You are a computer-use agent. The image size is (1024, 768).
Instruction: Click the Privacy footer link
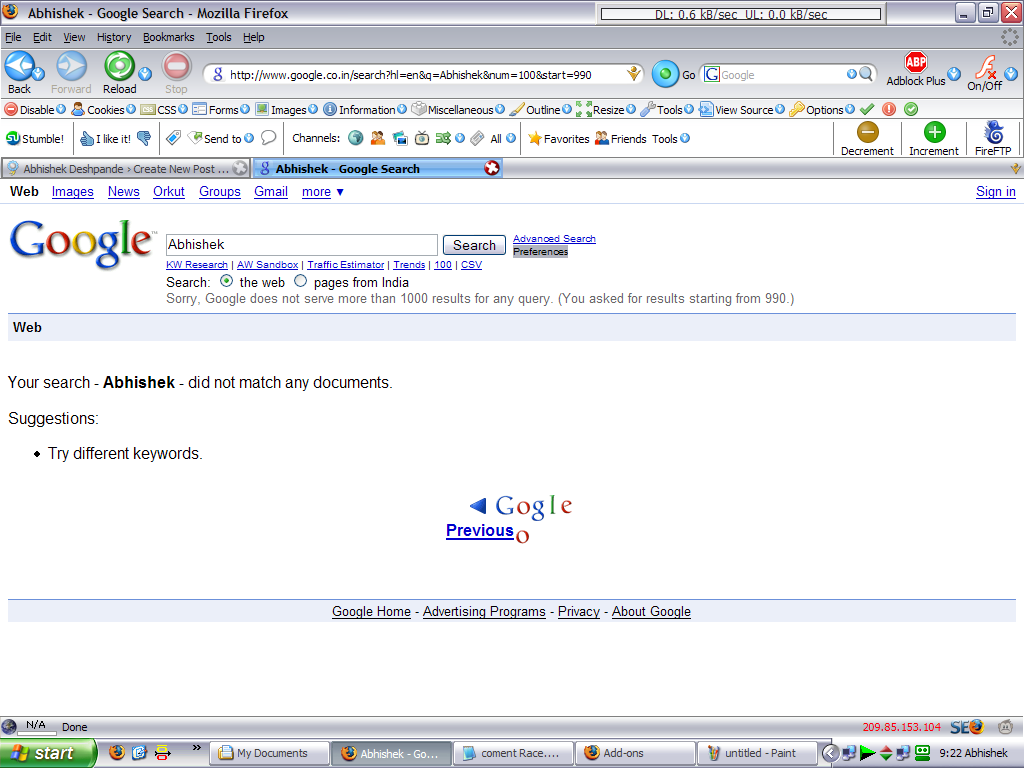(579, 611)
